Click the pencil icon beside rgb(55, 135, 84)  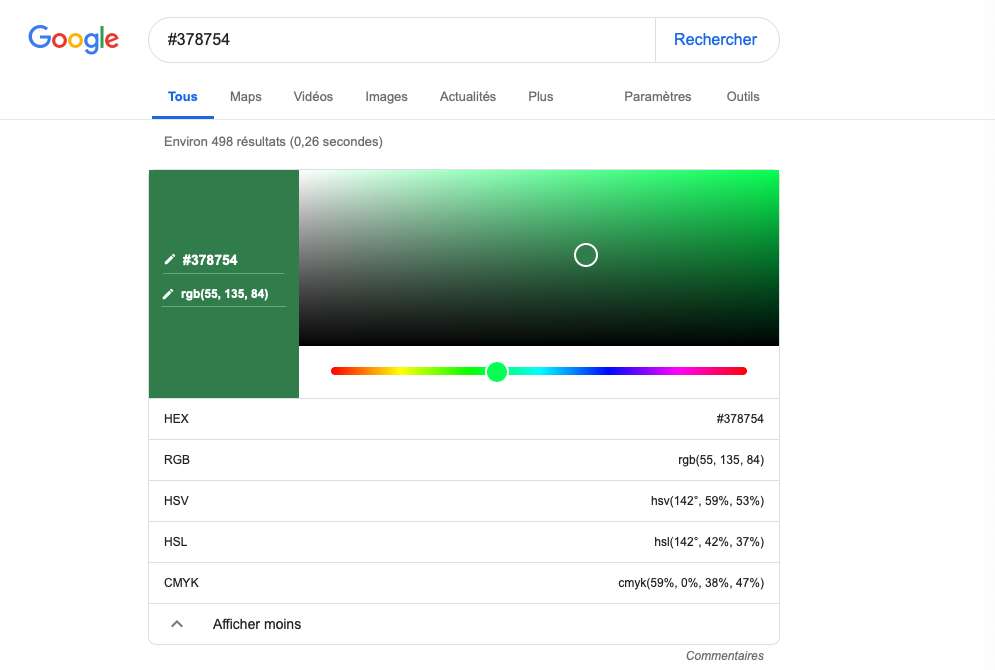(x=170, y=294)
